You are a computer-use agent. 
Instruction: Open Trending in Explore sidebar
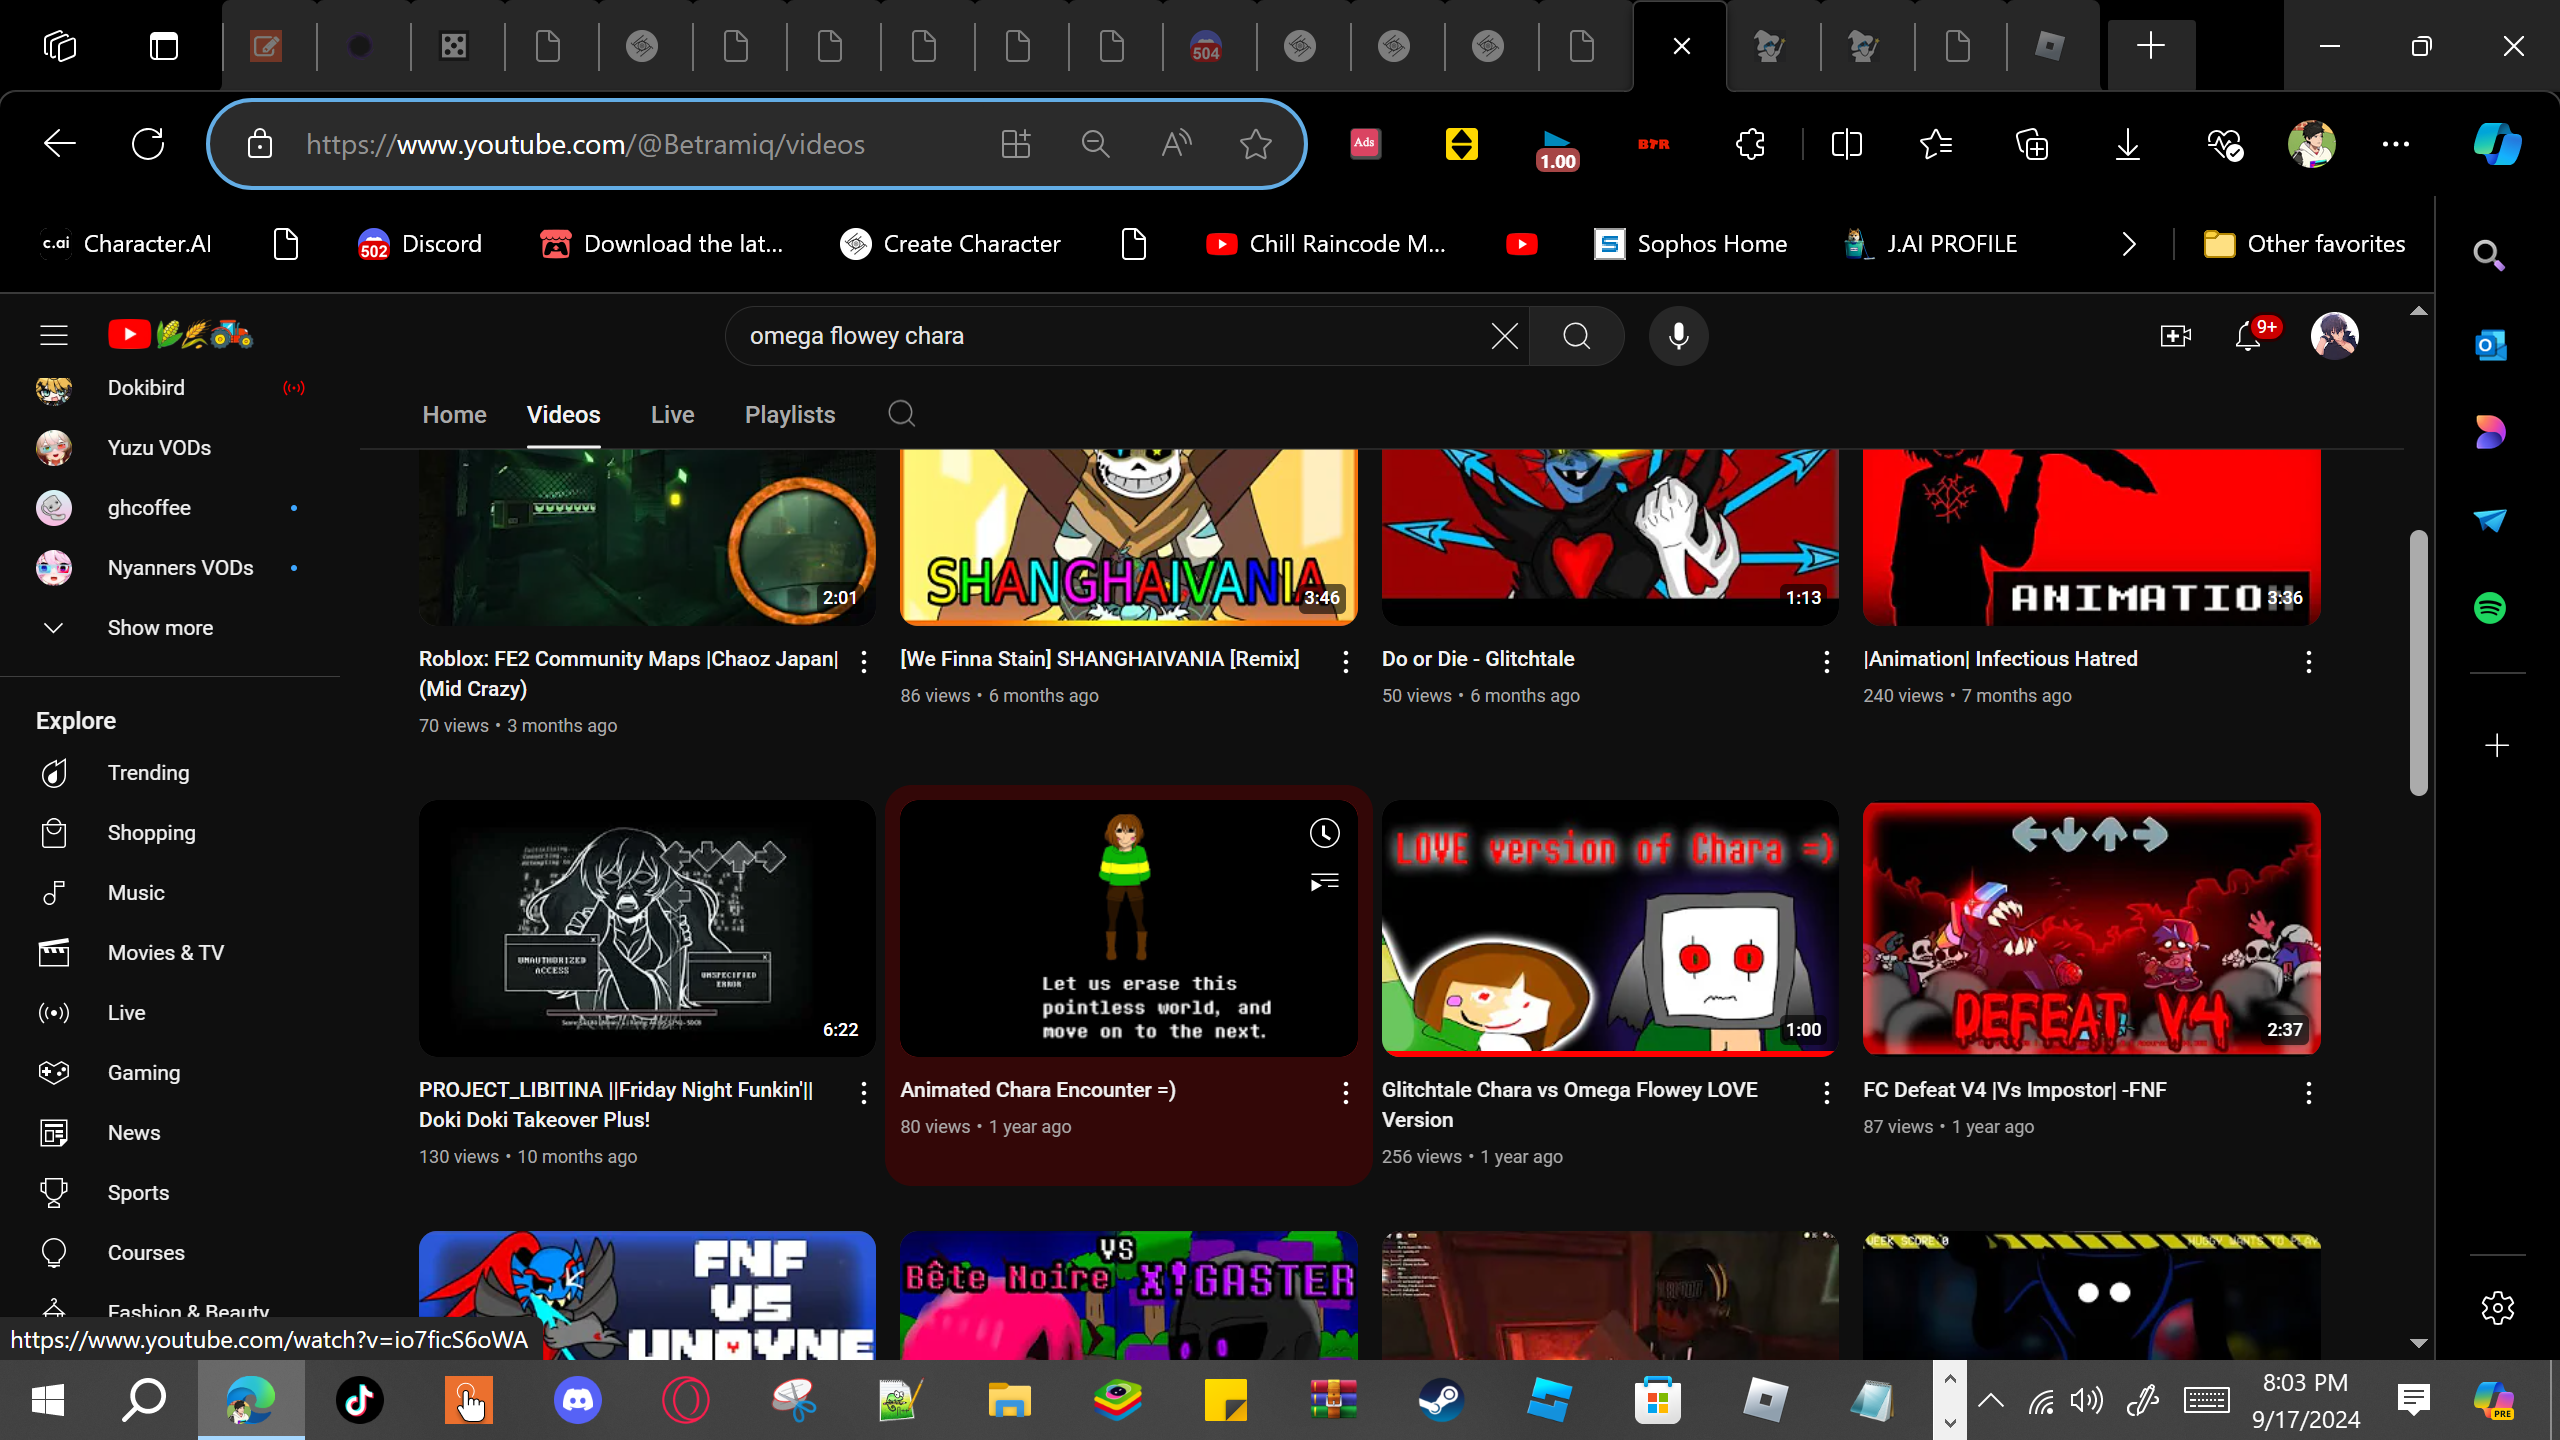click(x=148, y=773)
